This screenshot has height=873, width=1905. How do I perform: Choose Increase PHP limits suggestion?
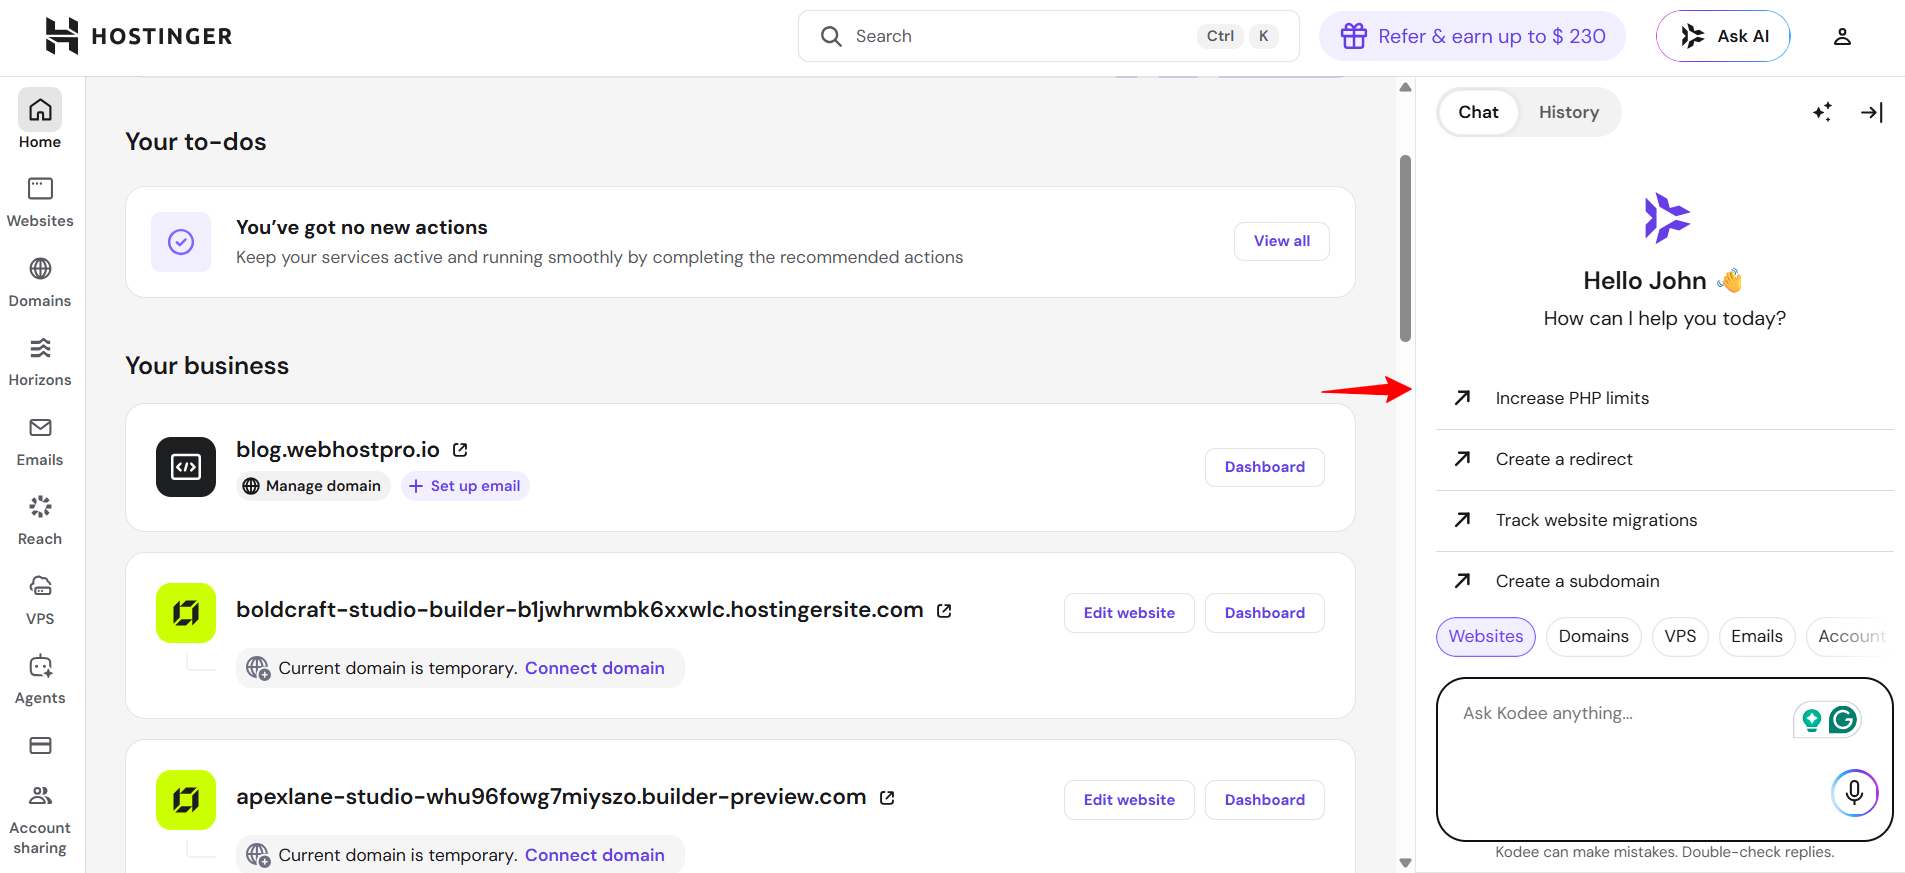(1665, 398)
